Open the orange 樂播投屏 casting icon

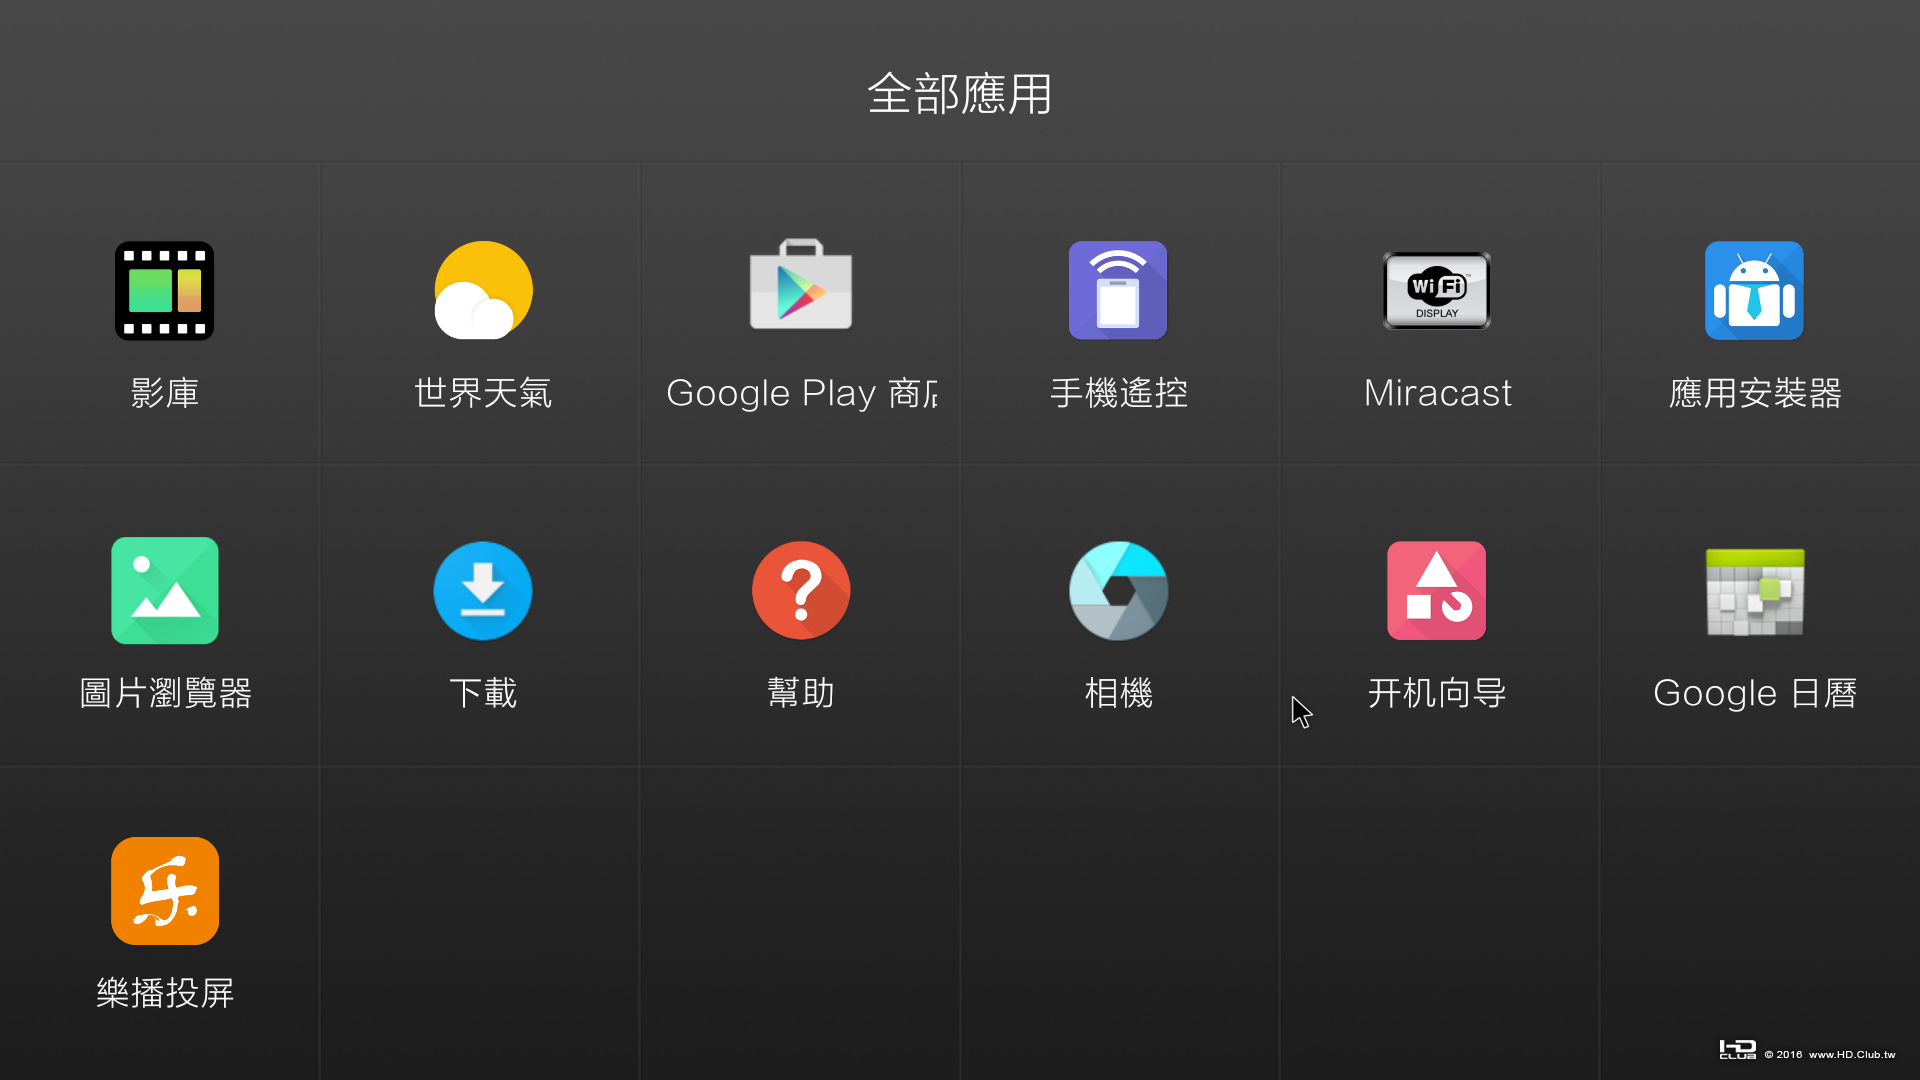pyautogui.click(x=164, y=890)
